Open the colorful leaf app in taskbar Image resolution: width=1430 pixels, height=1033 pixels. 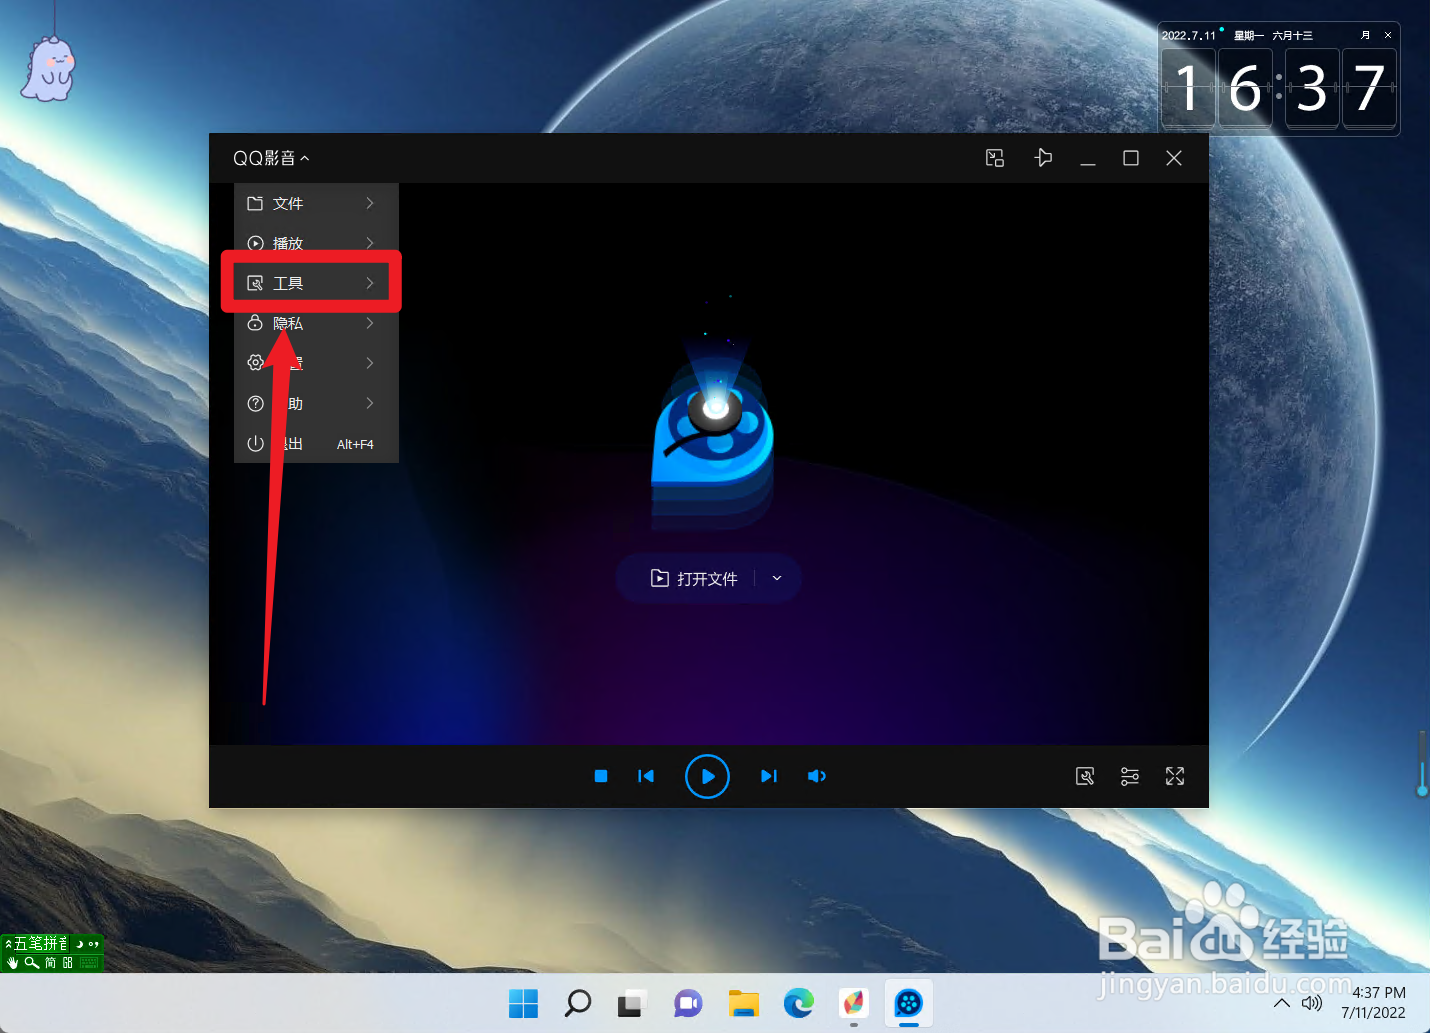[x=853, y=1003]
